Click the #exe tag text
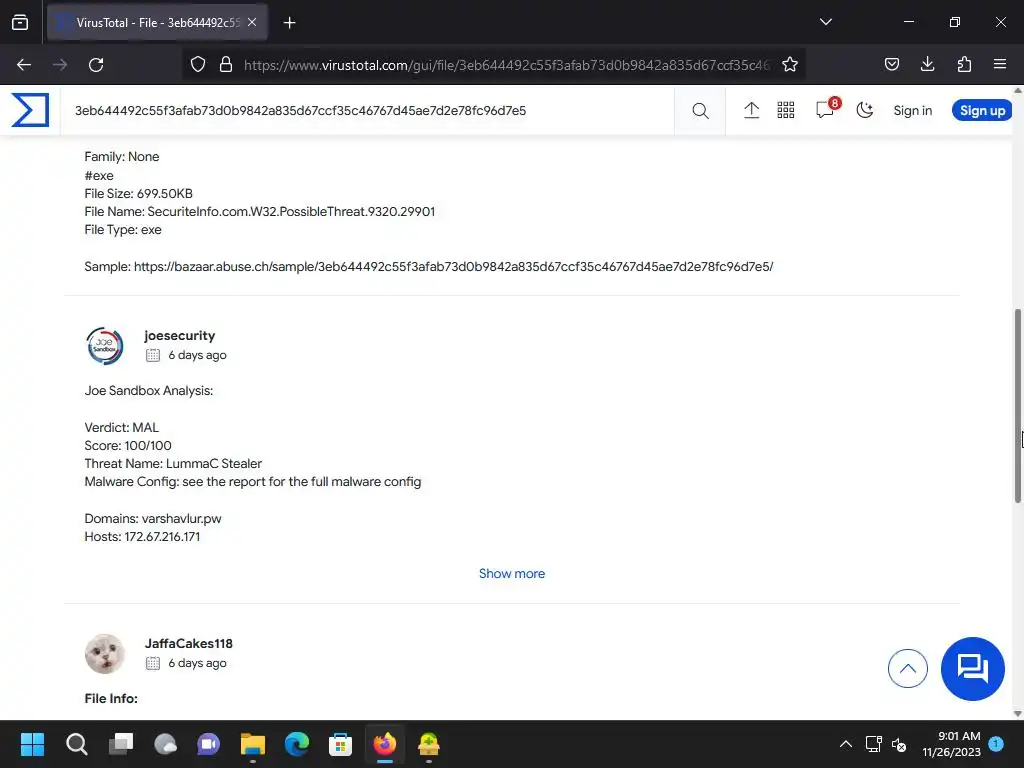Viewport: 1024px width, 768px height. pos(99,176)
